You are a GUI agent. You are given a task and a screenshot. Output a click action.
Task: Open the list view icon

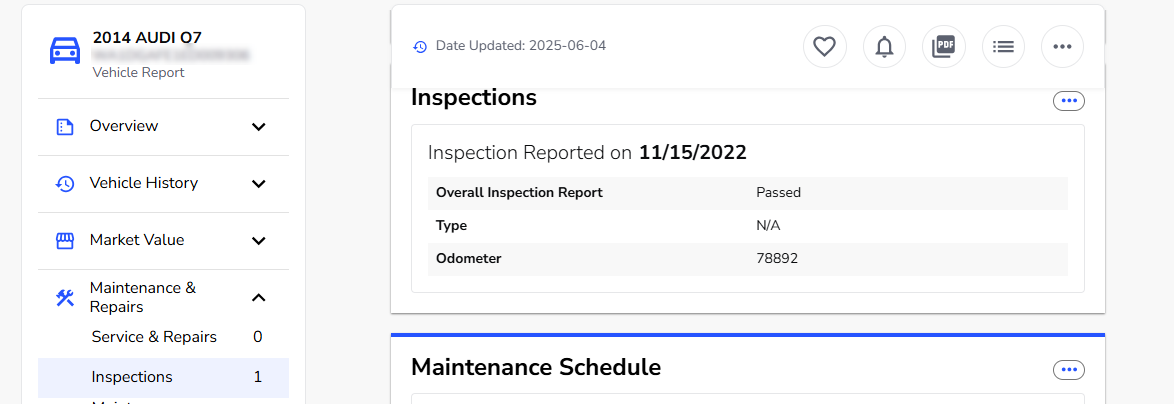(x=1003, y=46)
